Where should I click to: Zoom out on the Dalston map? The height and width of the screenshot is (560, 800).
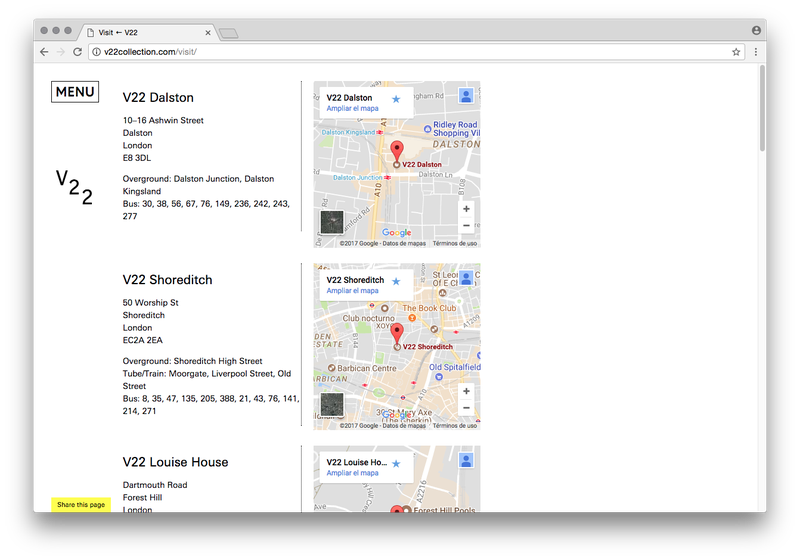[466, 225]
